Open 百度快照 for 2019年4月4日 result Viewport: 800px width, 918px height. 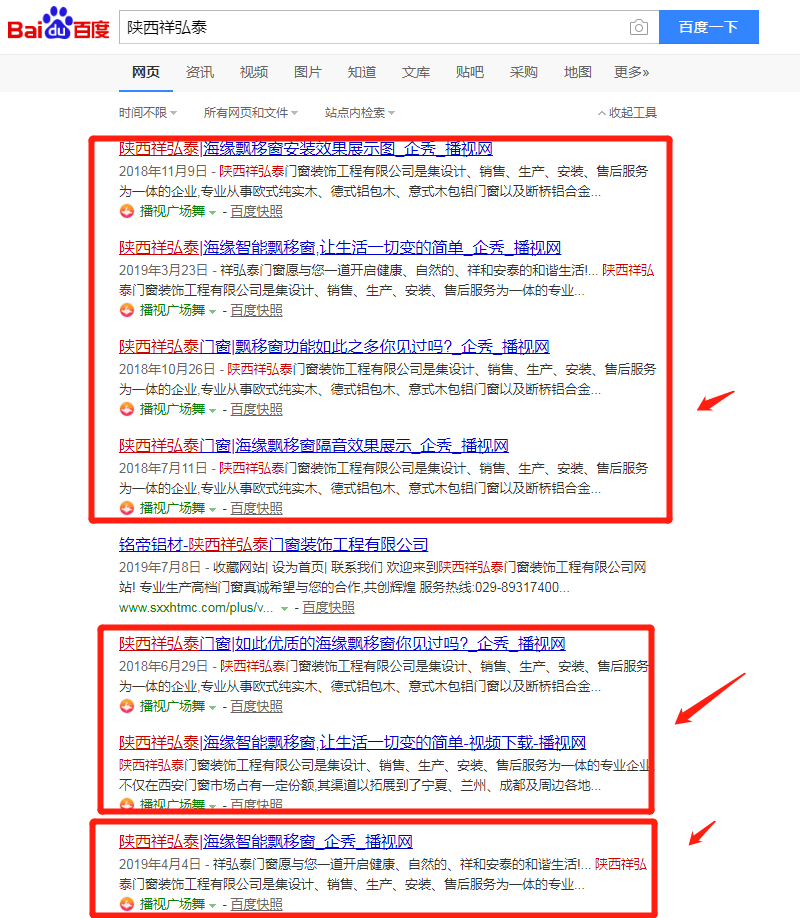pyautogui.click(x=257, y=904)
